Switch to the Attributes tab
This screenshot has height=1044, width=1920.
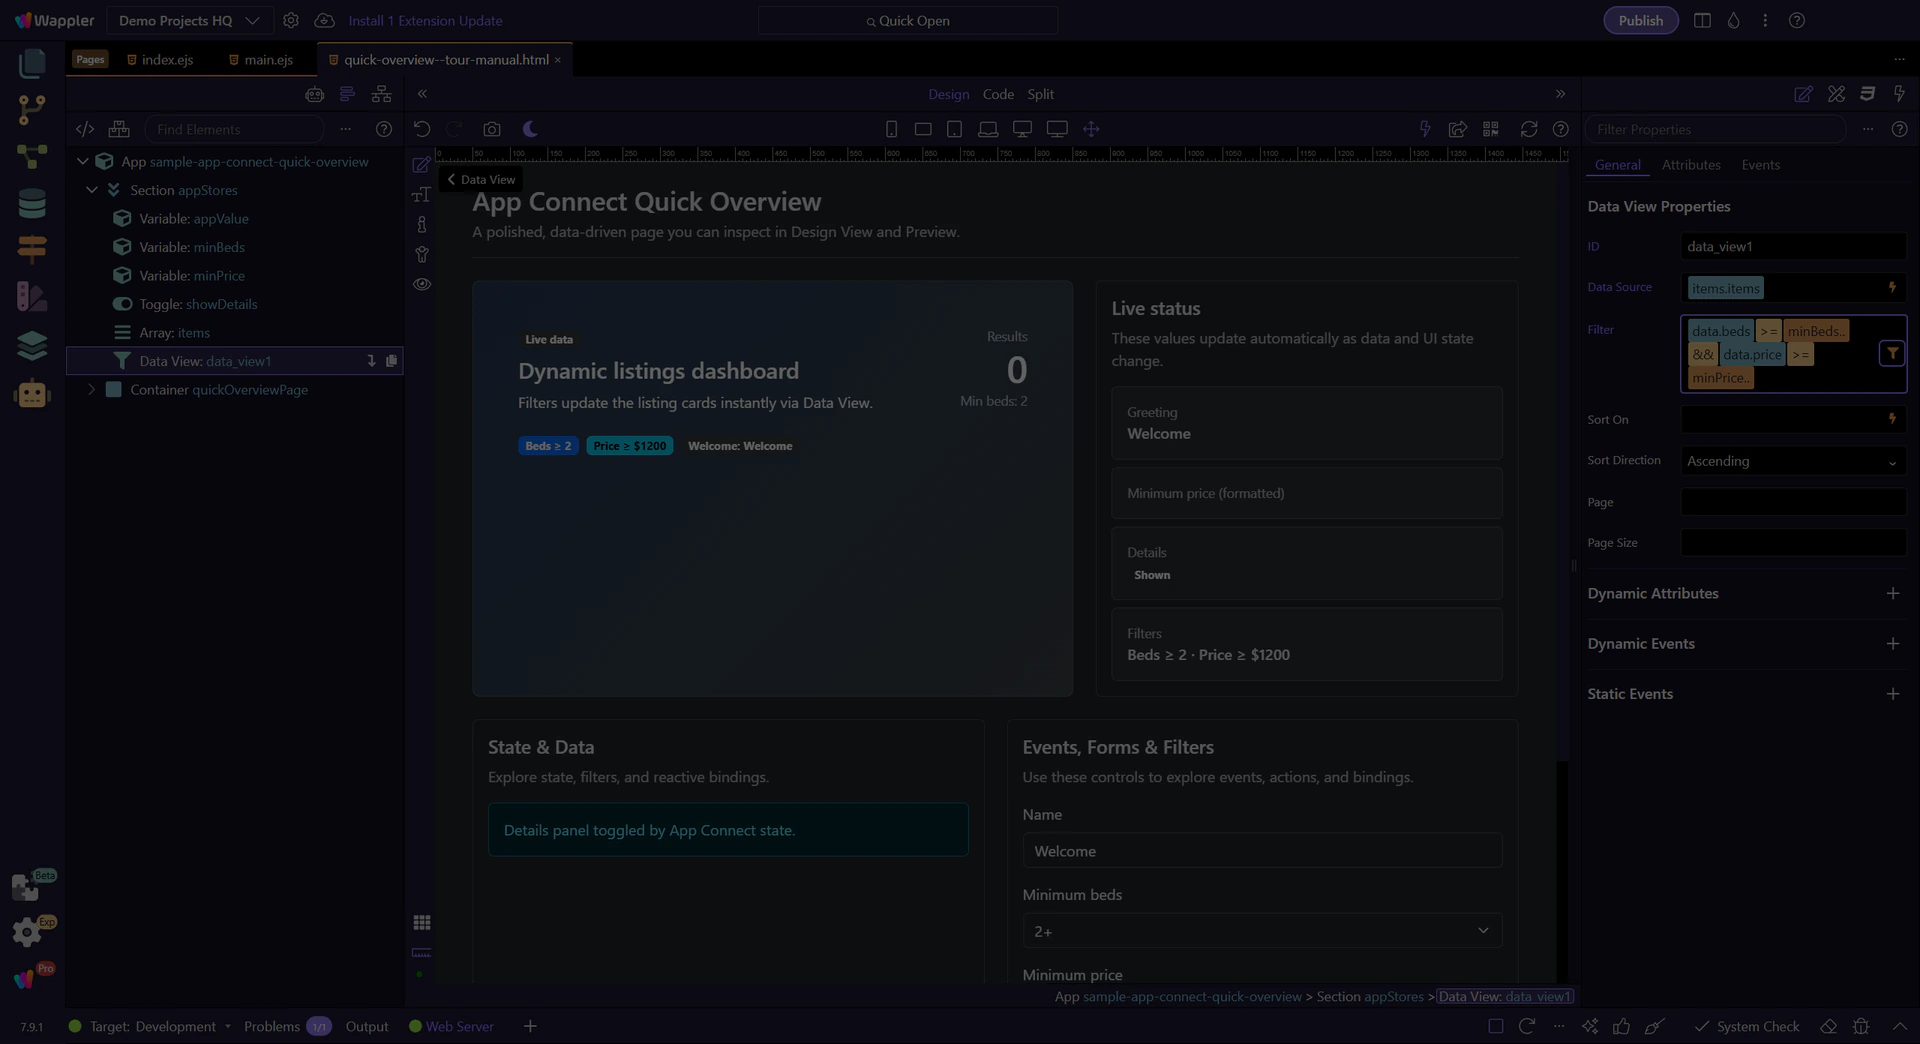tap(1690, 165)
